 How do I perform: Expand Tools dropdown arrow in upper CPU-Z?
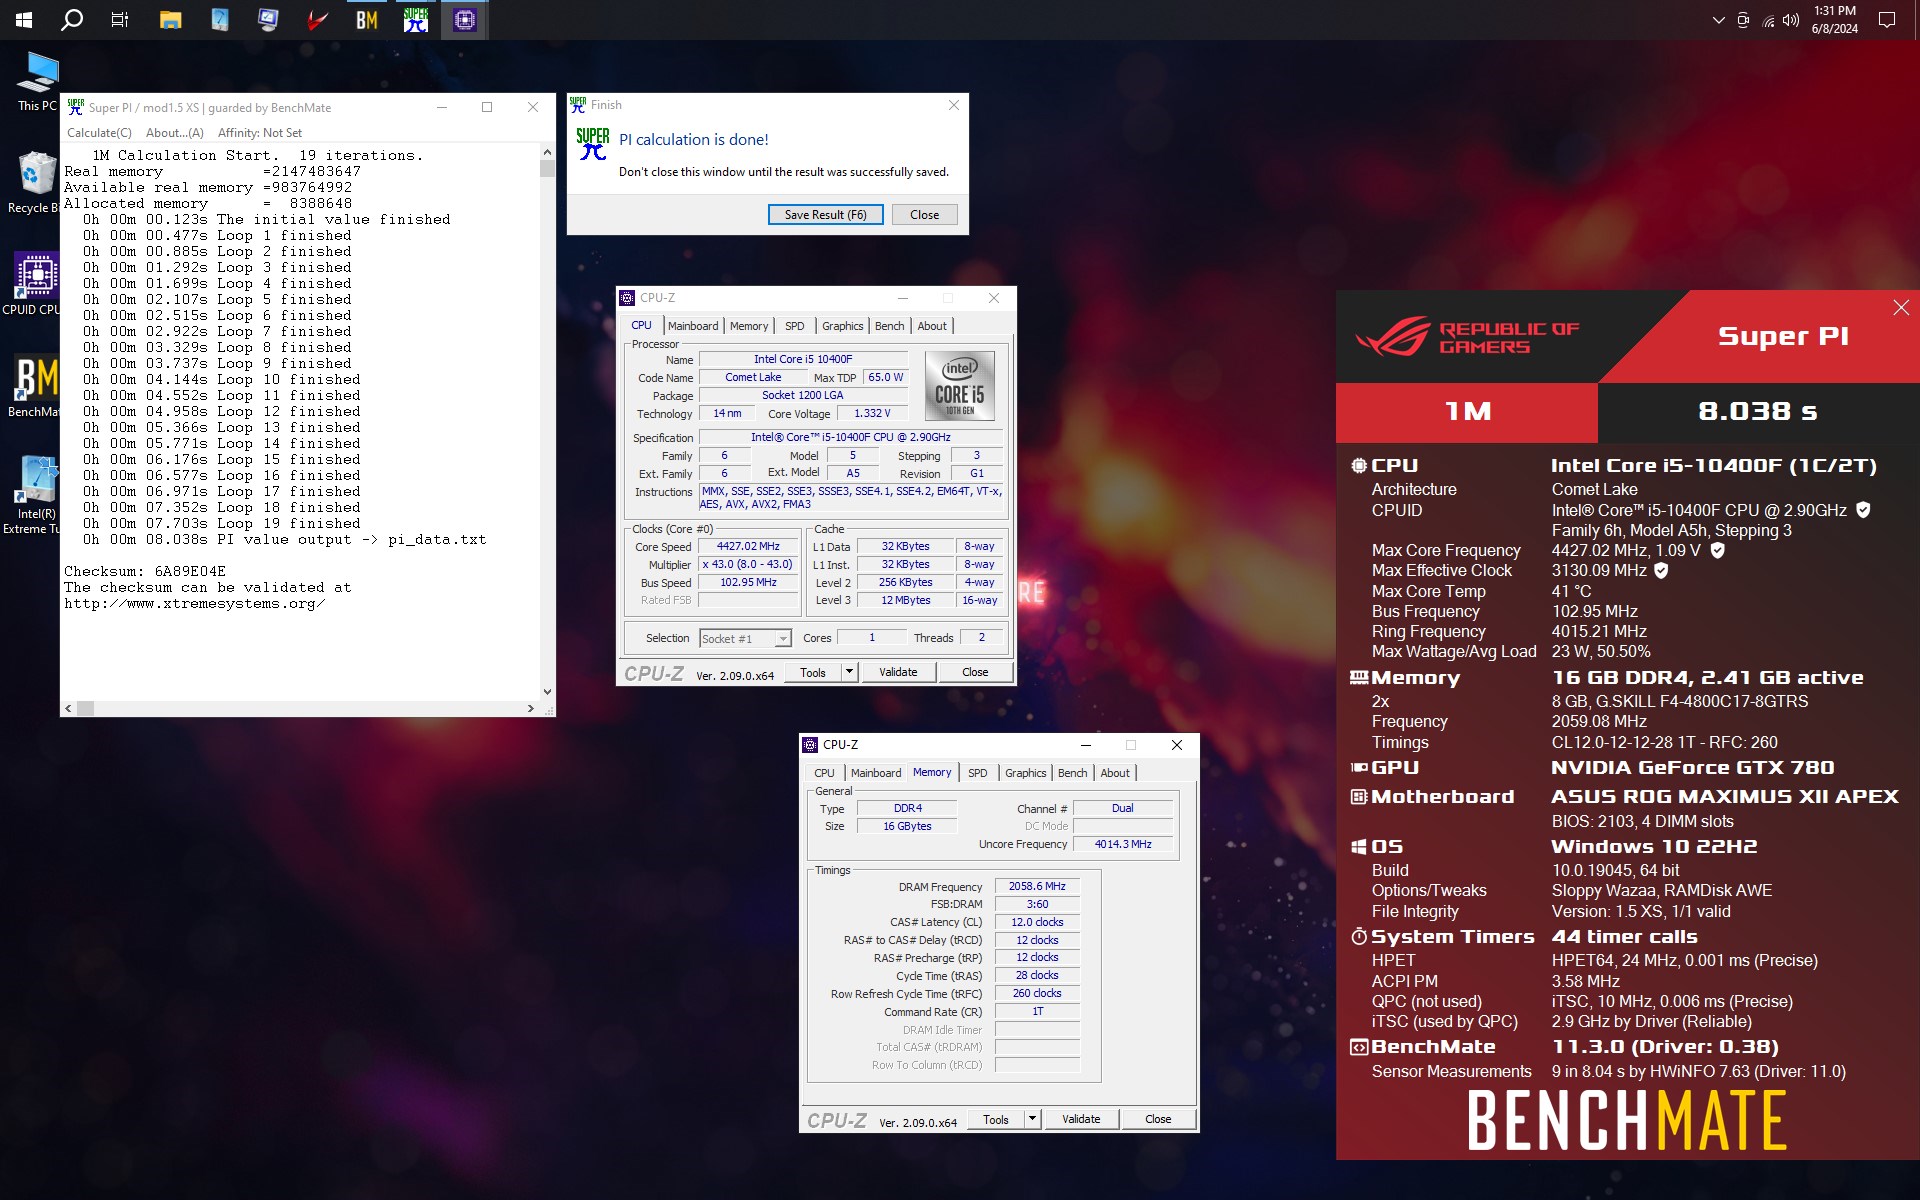point(849,673)
